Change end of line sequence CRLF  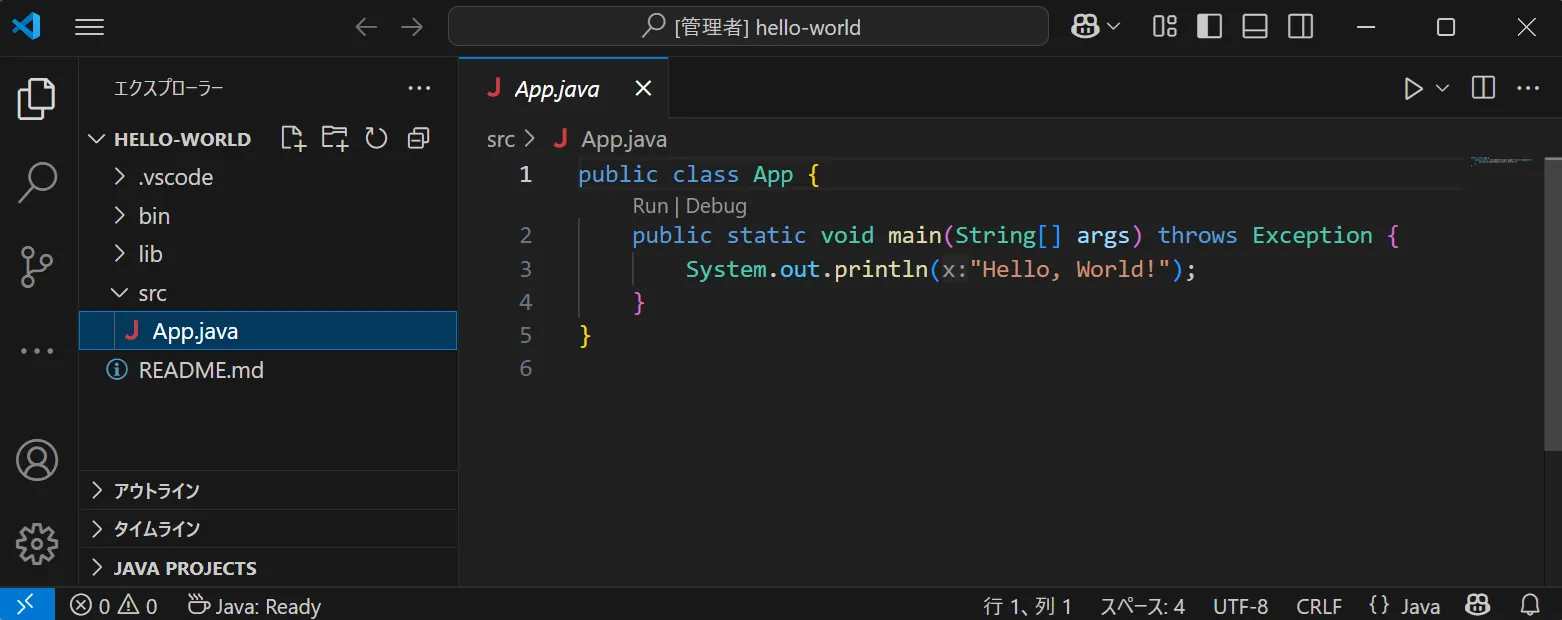[1319, 606]
